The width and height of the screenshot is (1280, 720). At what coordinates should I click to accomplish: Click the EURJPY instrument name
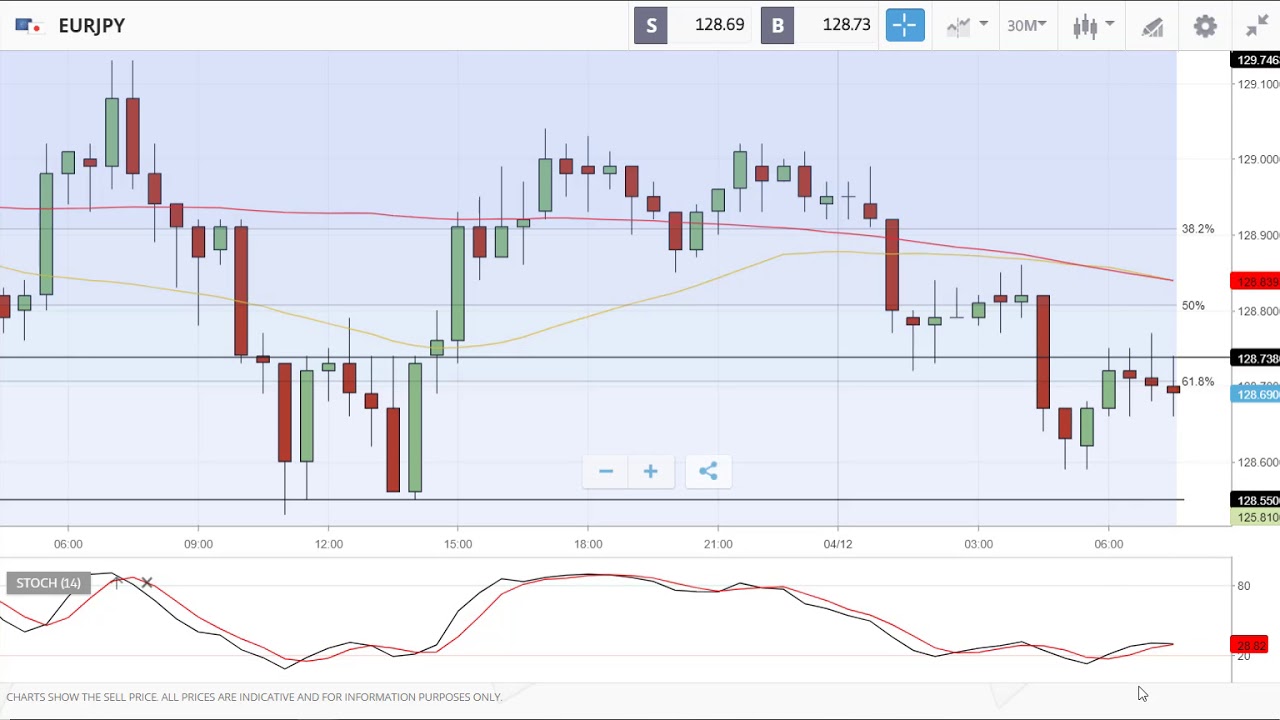click(91, 26)
